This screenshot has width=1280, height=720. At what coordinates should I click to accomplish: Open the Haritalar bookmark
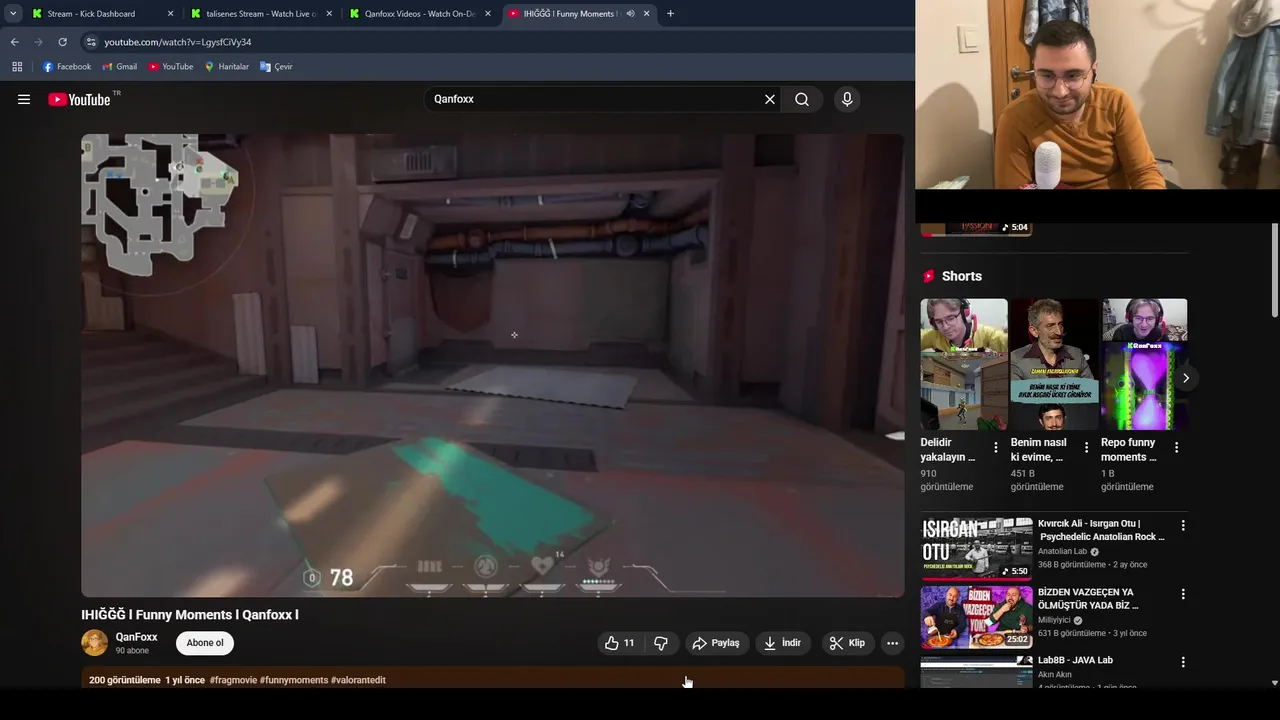tap(226, 67)
